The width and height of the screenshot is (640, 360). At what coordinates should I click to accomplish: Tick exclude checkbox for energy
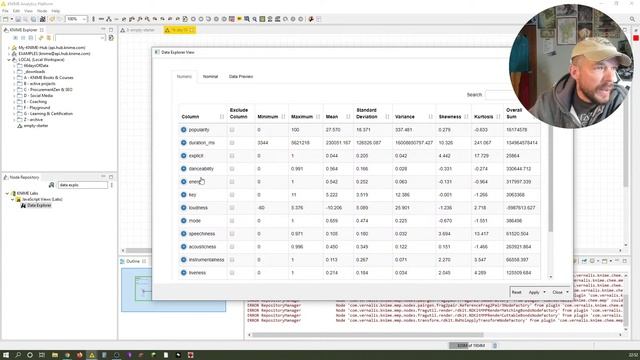pos(232,182)
